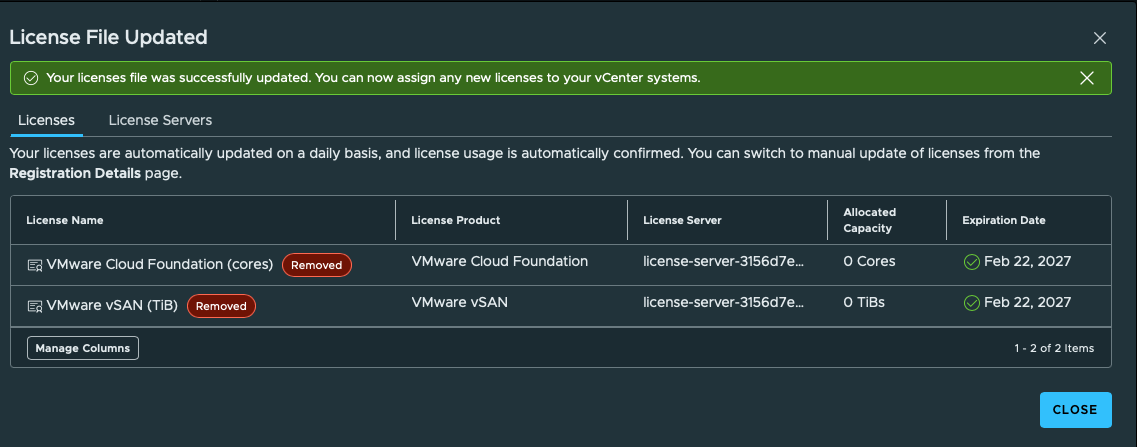
Task: Sort by License Server column header
Action: pyautogui.click(x=682, y=220)
